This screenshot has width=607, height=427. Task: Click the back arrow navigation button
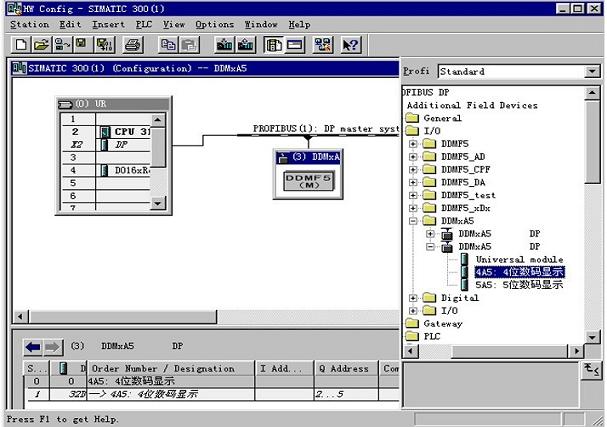point(32,347)
